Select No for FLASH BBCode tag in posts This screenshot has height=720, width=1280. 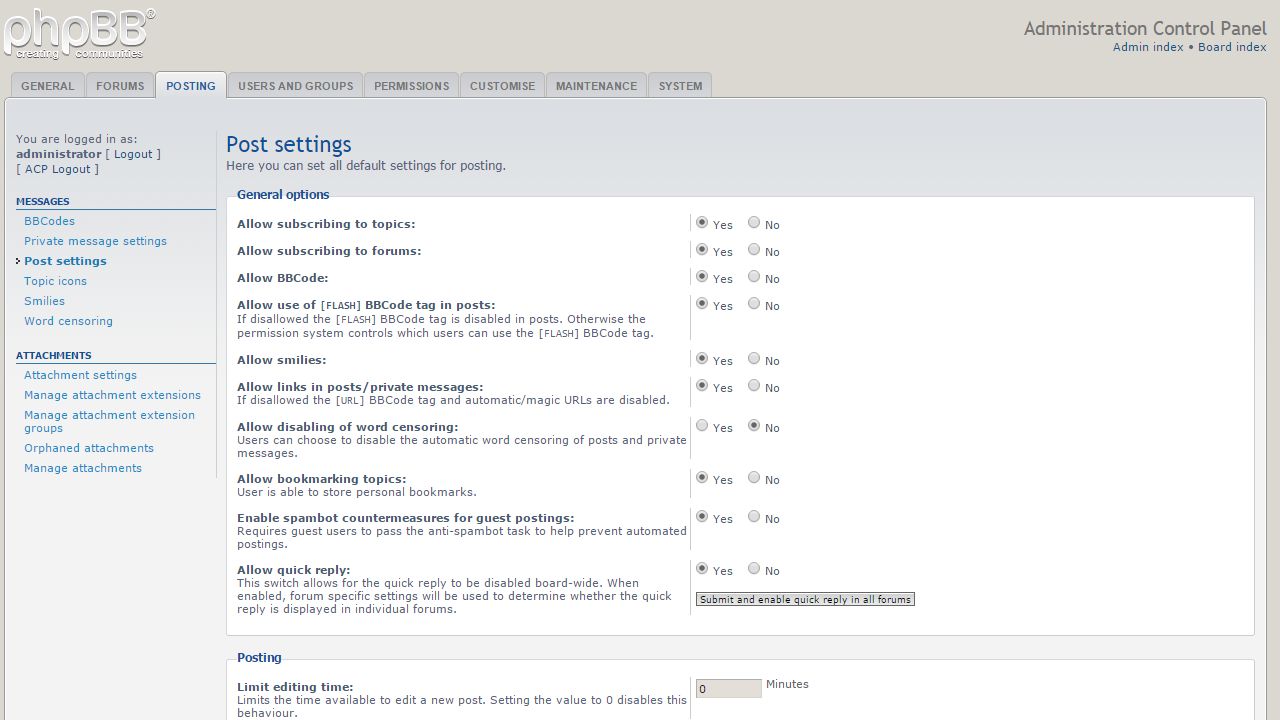click(754, 304)
